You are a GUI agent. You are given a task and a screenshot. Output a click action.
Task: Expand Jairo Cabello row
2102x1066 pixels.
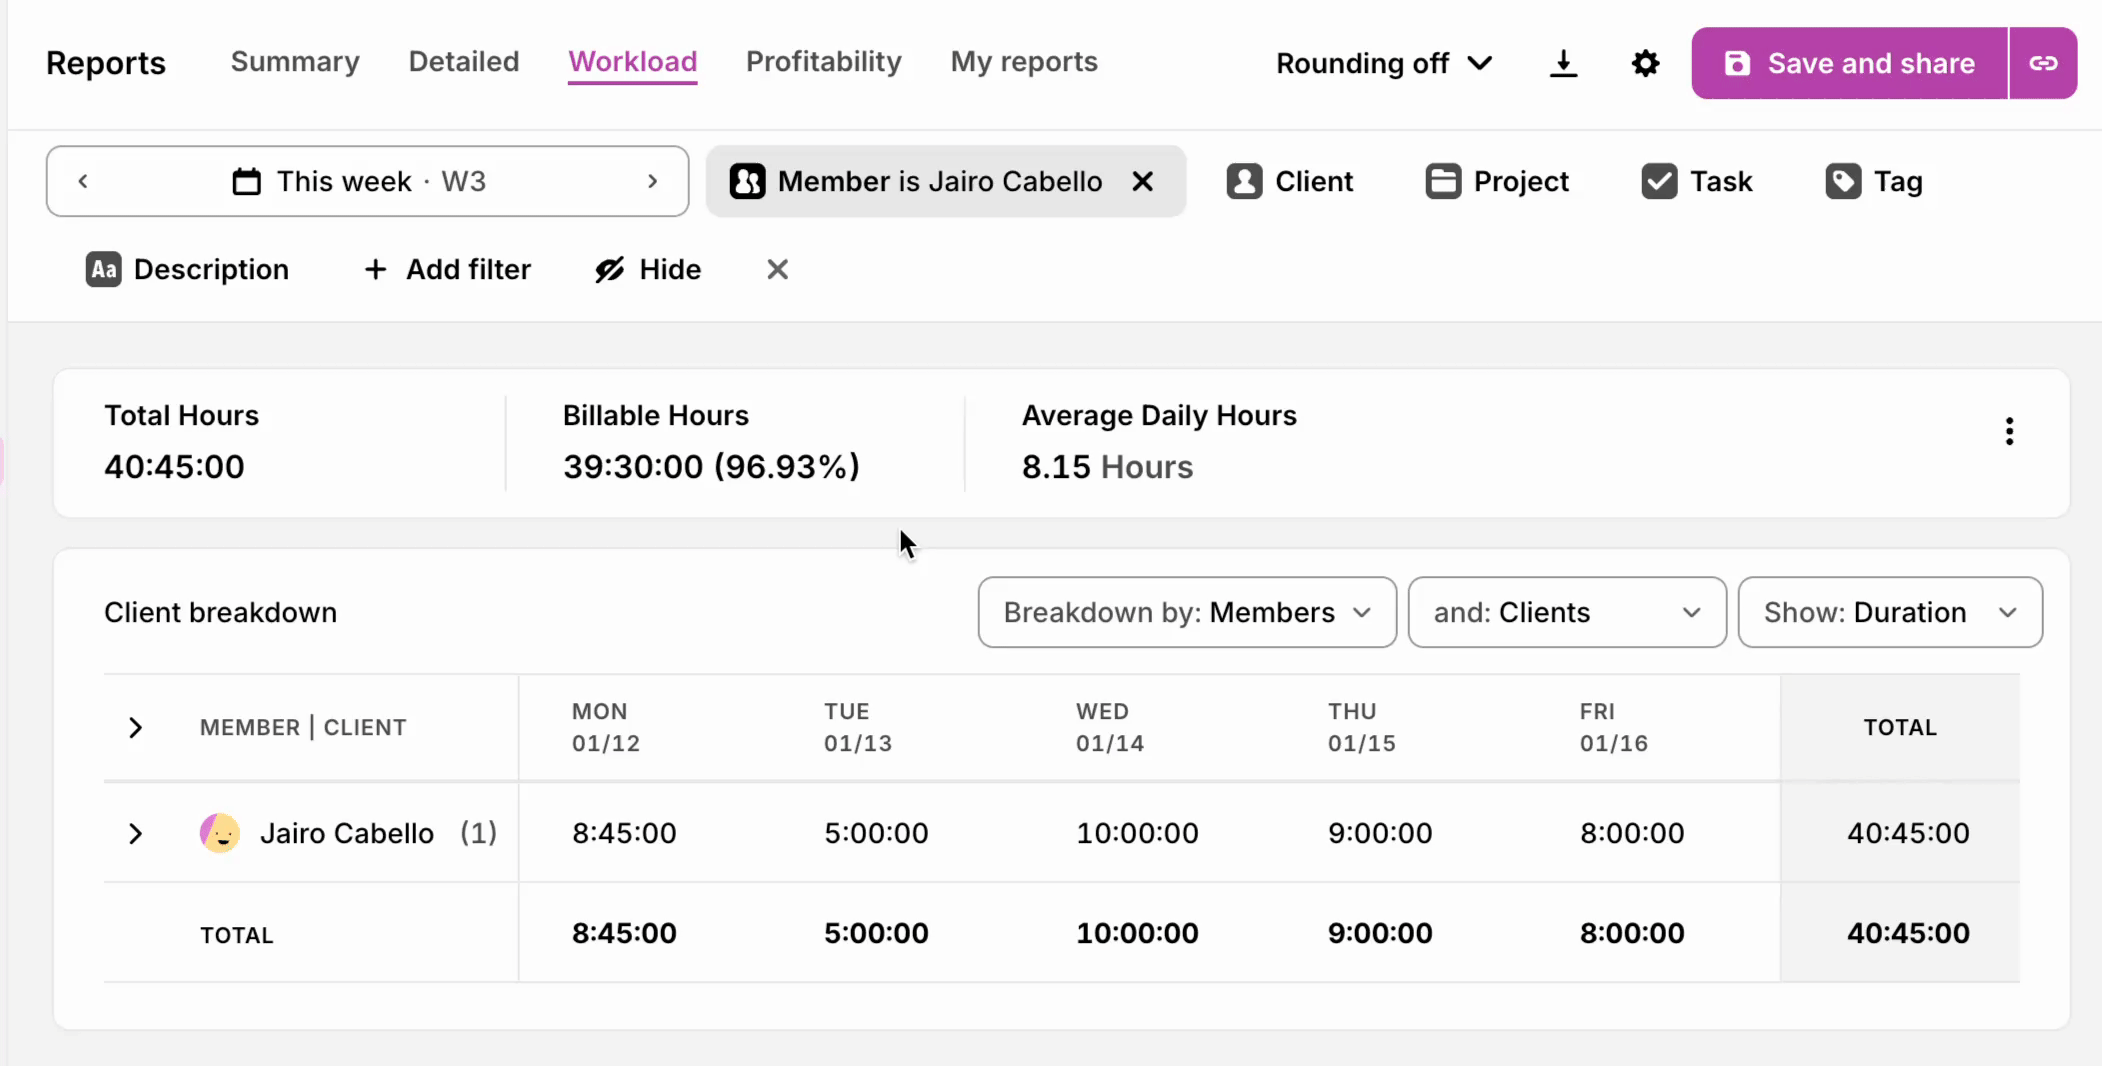(x=136, y=833)
